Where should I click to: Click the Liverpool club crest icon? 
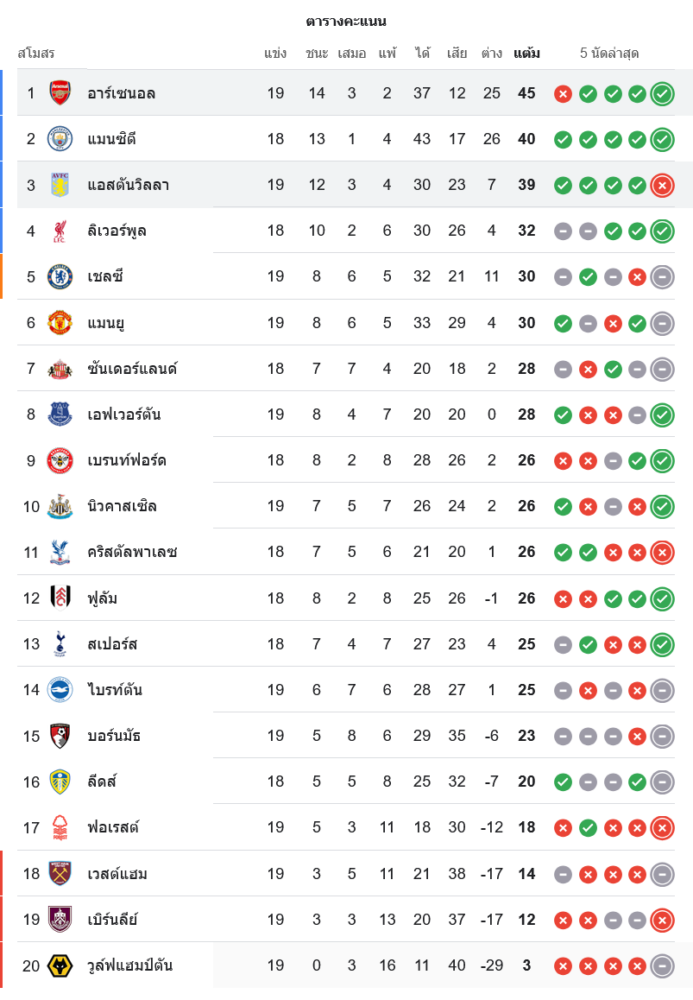coord(60,231)
